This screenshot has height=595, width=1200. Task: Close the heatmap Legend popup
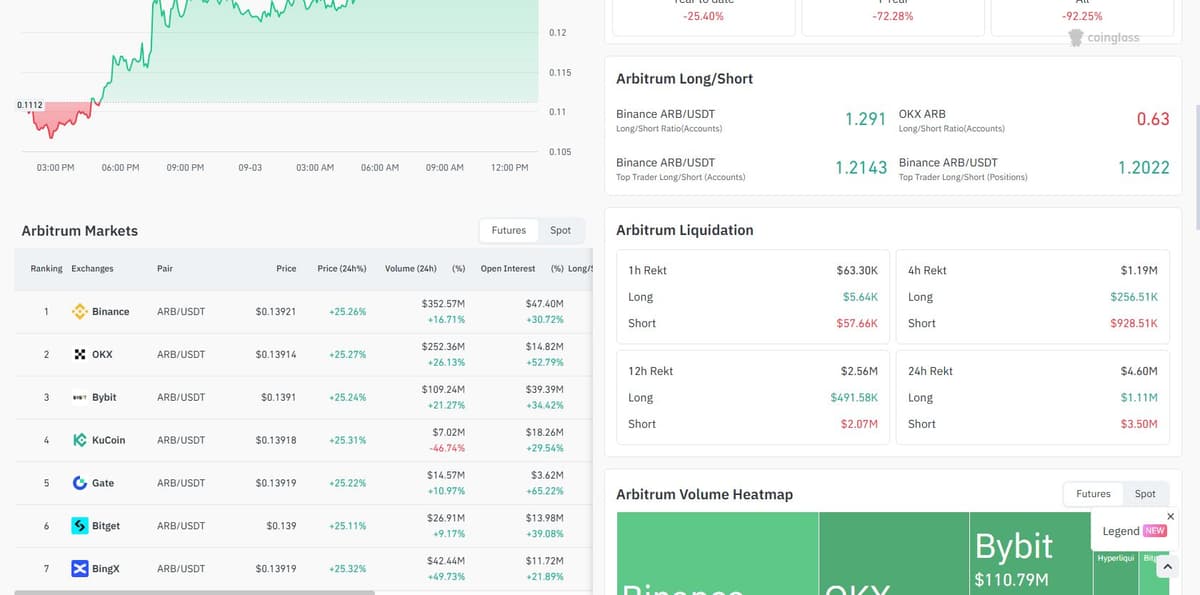pos(1170,516)
